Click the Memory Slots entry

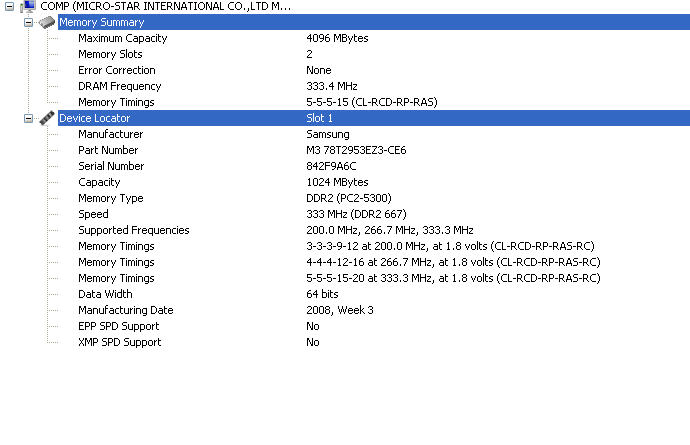coord(110,54)
